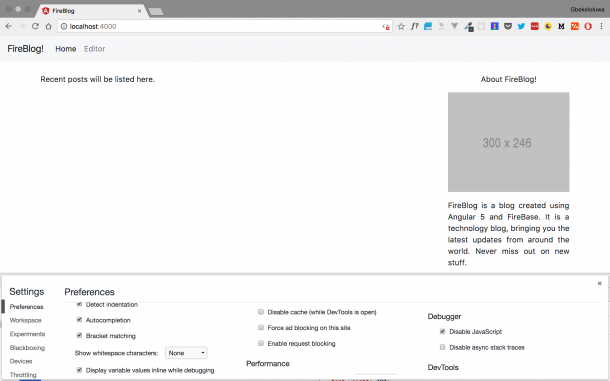The width and height of the screenshot is (610, 381).
Task: Click the 300 x 246 placeholder image
Action: click(x=508, y=142)
